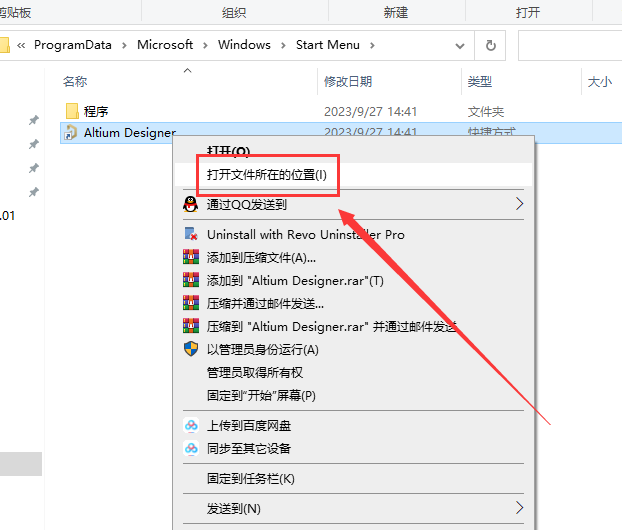Click Microsoft breadcrumb in address bar

[x=165, y=45]
